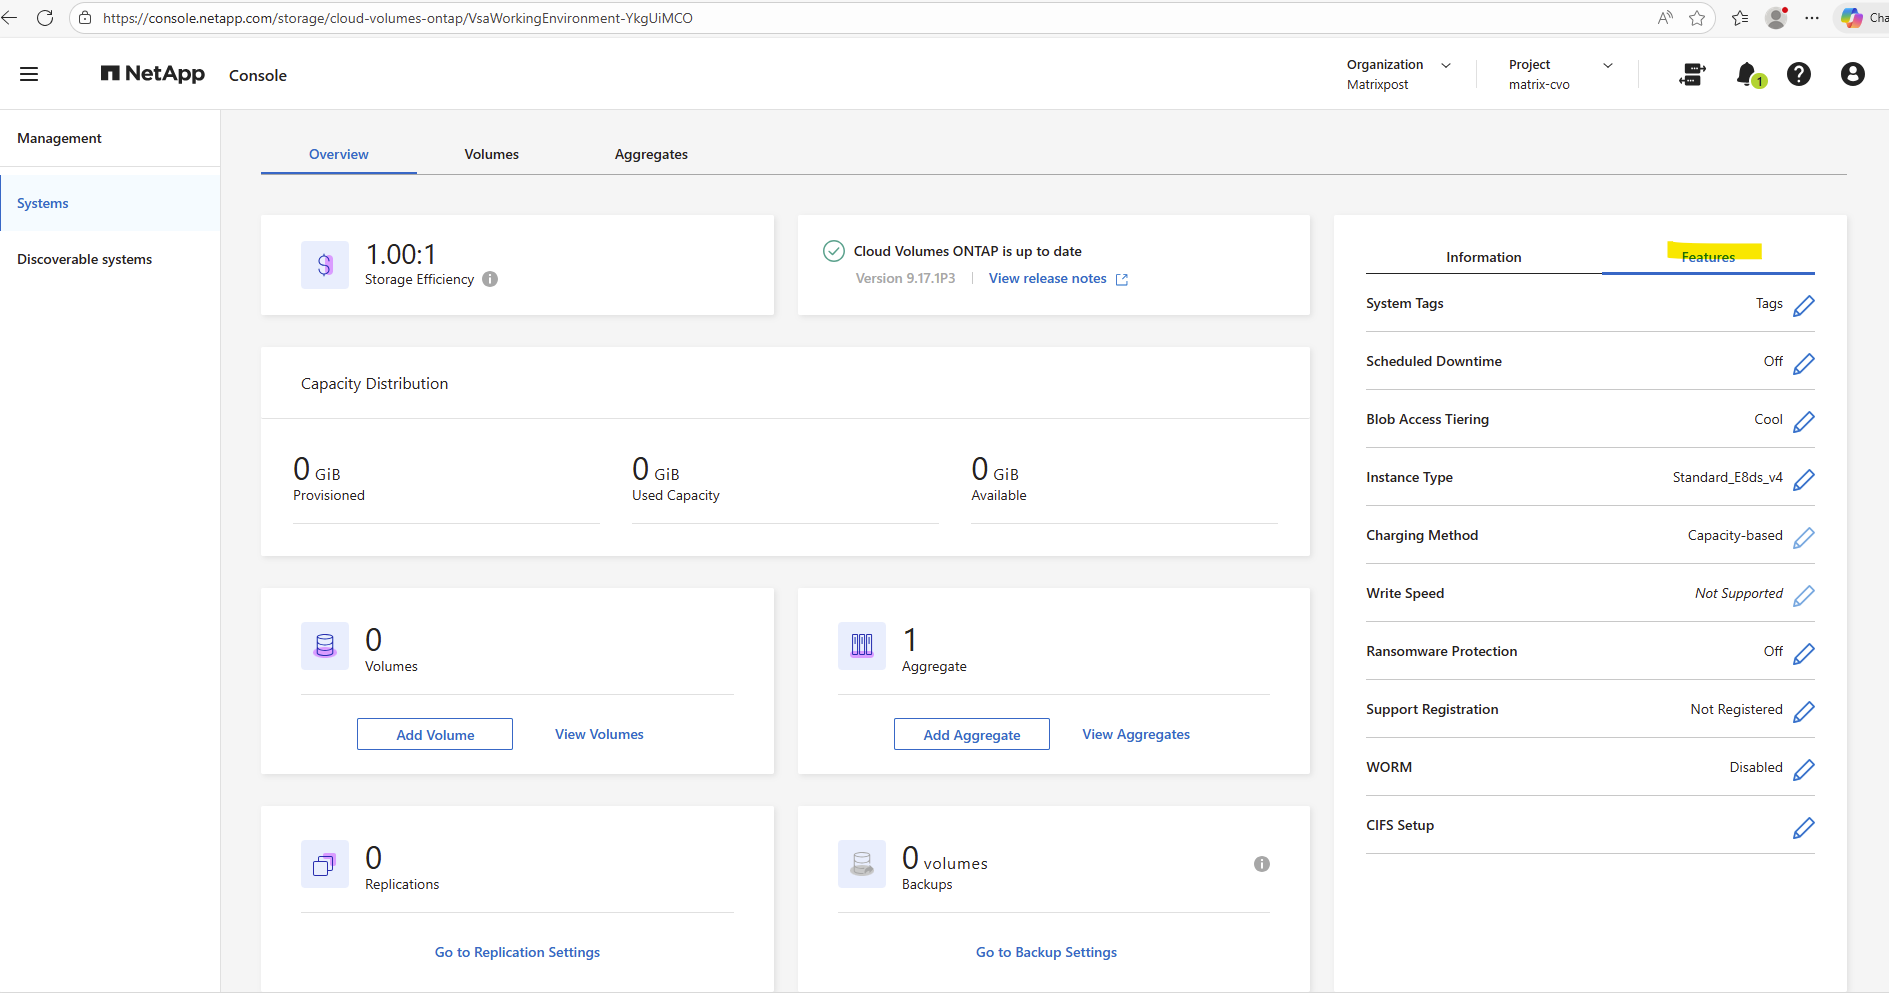
Task: Edit Ransomware Protection setting pencil icon
Action: point(1803,653)
